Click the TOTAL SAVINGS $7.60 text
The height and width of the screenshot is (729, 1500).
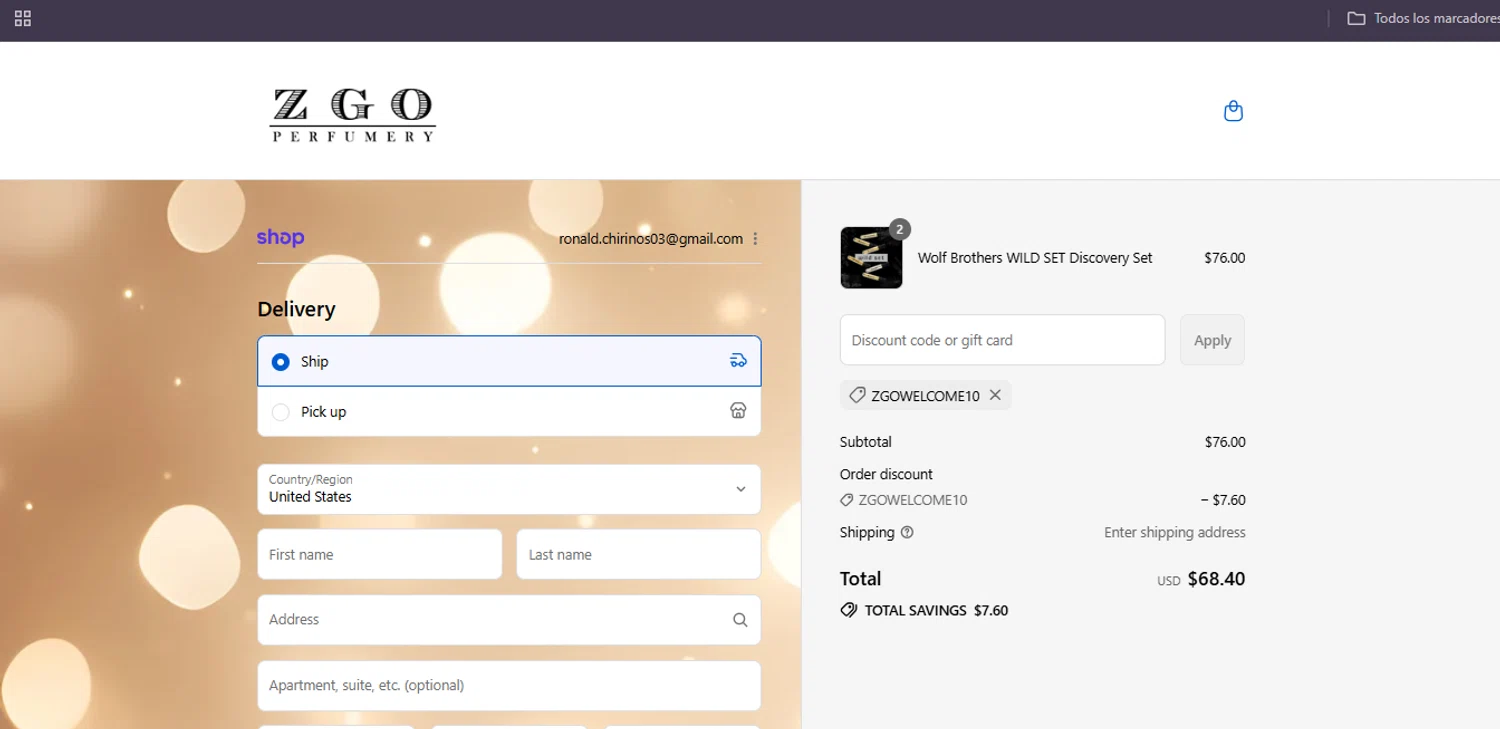click(x=936, y=610)
